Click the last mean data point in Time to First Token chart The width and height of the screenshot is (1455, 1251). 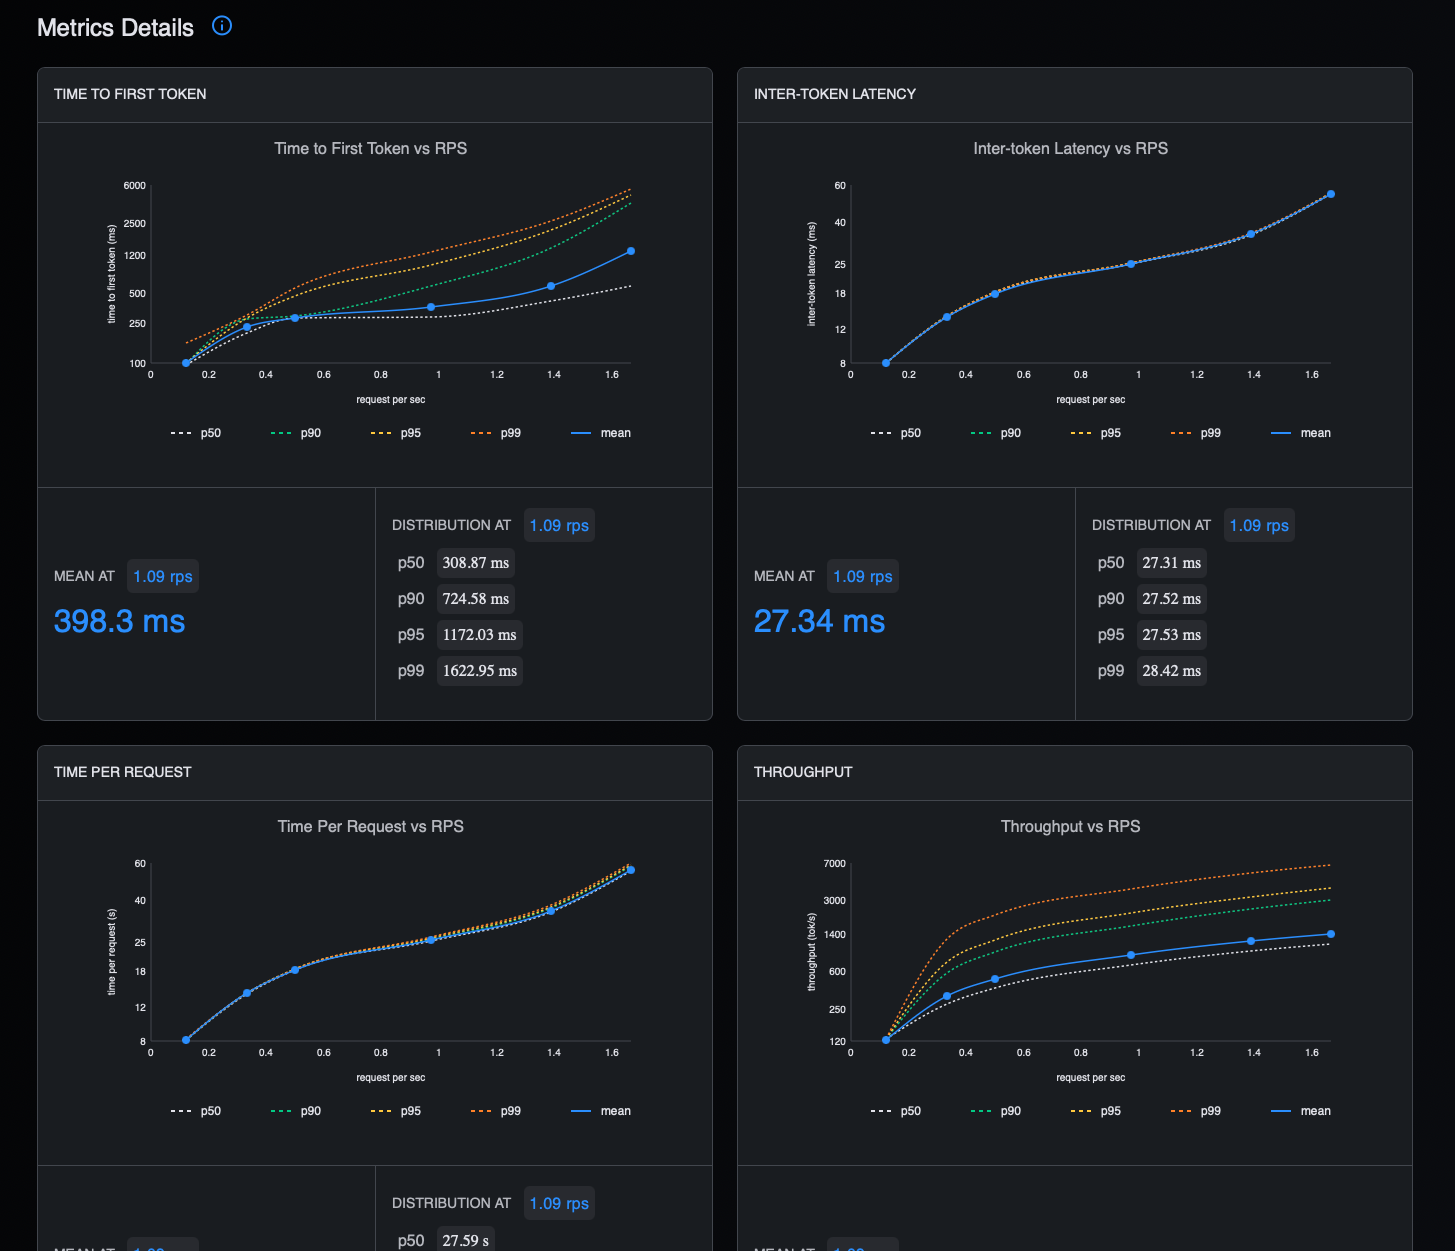pos(631,251)
